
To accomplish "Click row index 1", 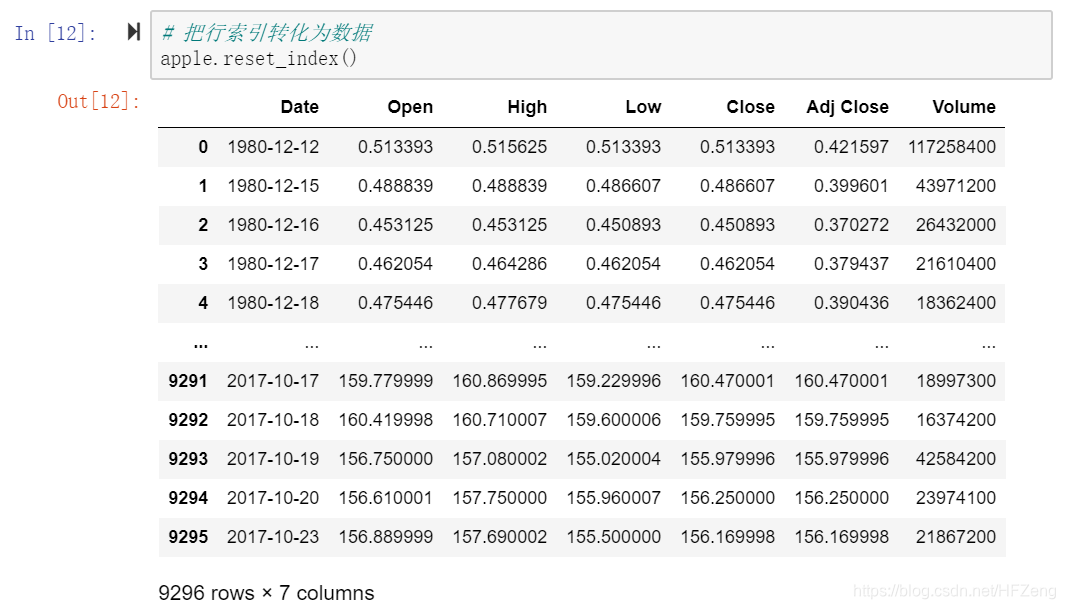I will point(203,185).
